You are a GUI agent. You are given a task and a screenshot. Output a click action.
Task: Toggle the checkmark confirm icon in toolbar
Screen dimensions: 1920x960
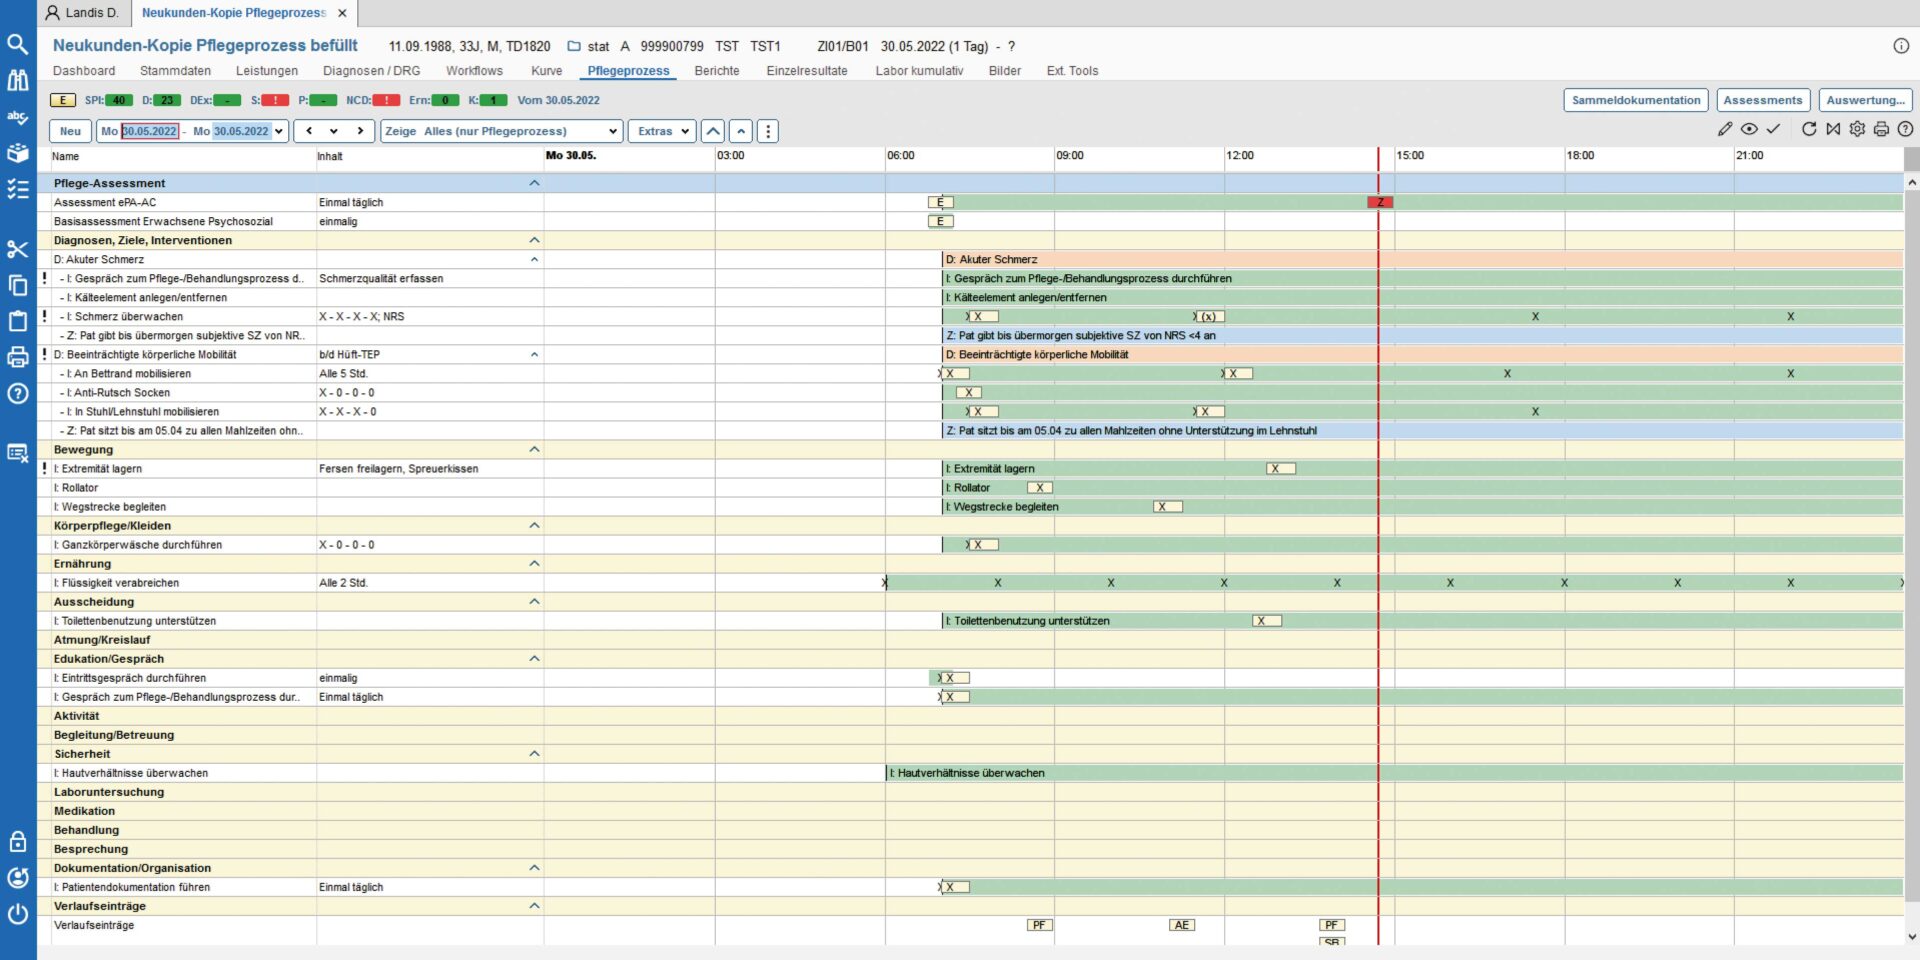point(1773,129)
